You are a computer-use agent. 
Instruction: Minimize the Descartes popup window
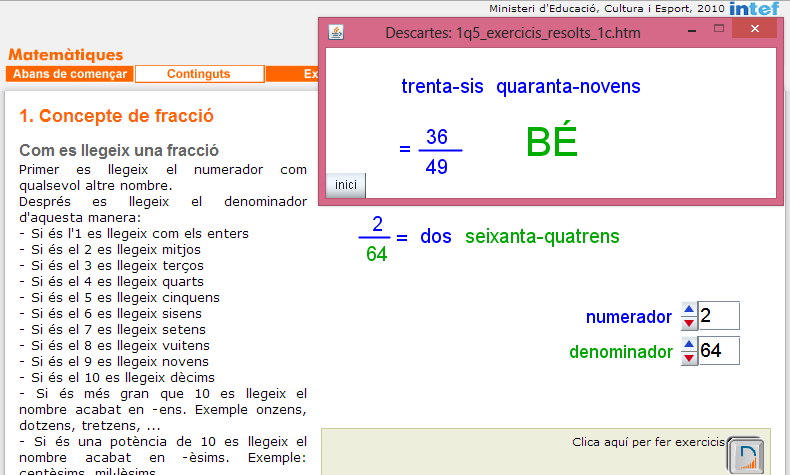click(692, 31)
